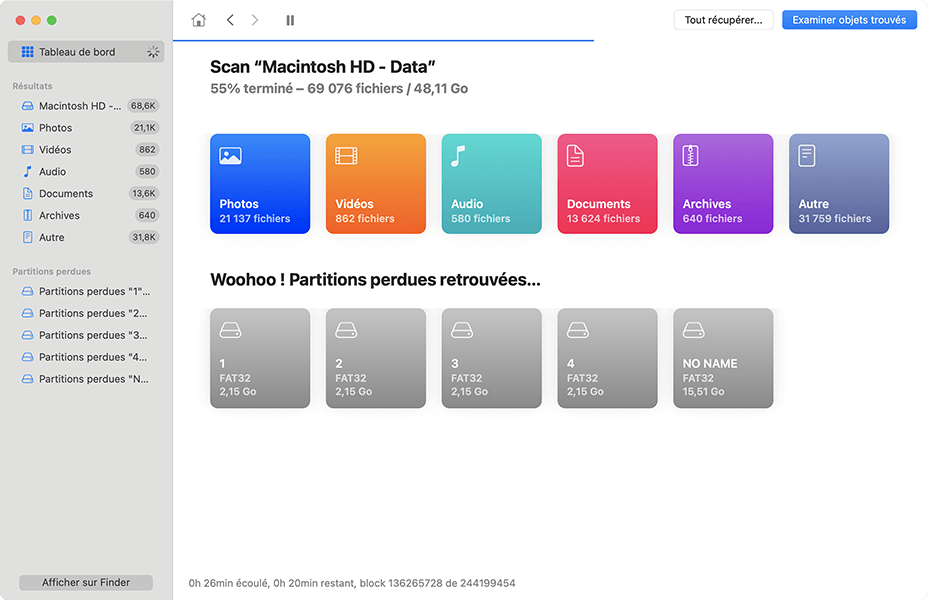The image size is (928, 600).
Task: Click the file icon on Autre card
Action: tap(807, 156)
